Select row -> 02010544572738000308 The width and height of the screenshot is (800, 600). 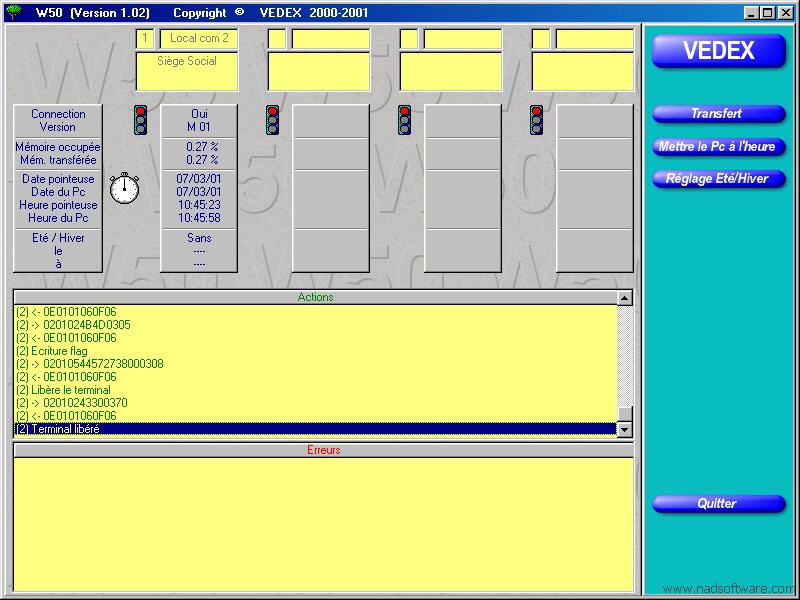(x=315, y=364)
